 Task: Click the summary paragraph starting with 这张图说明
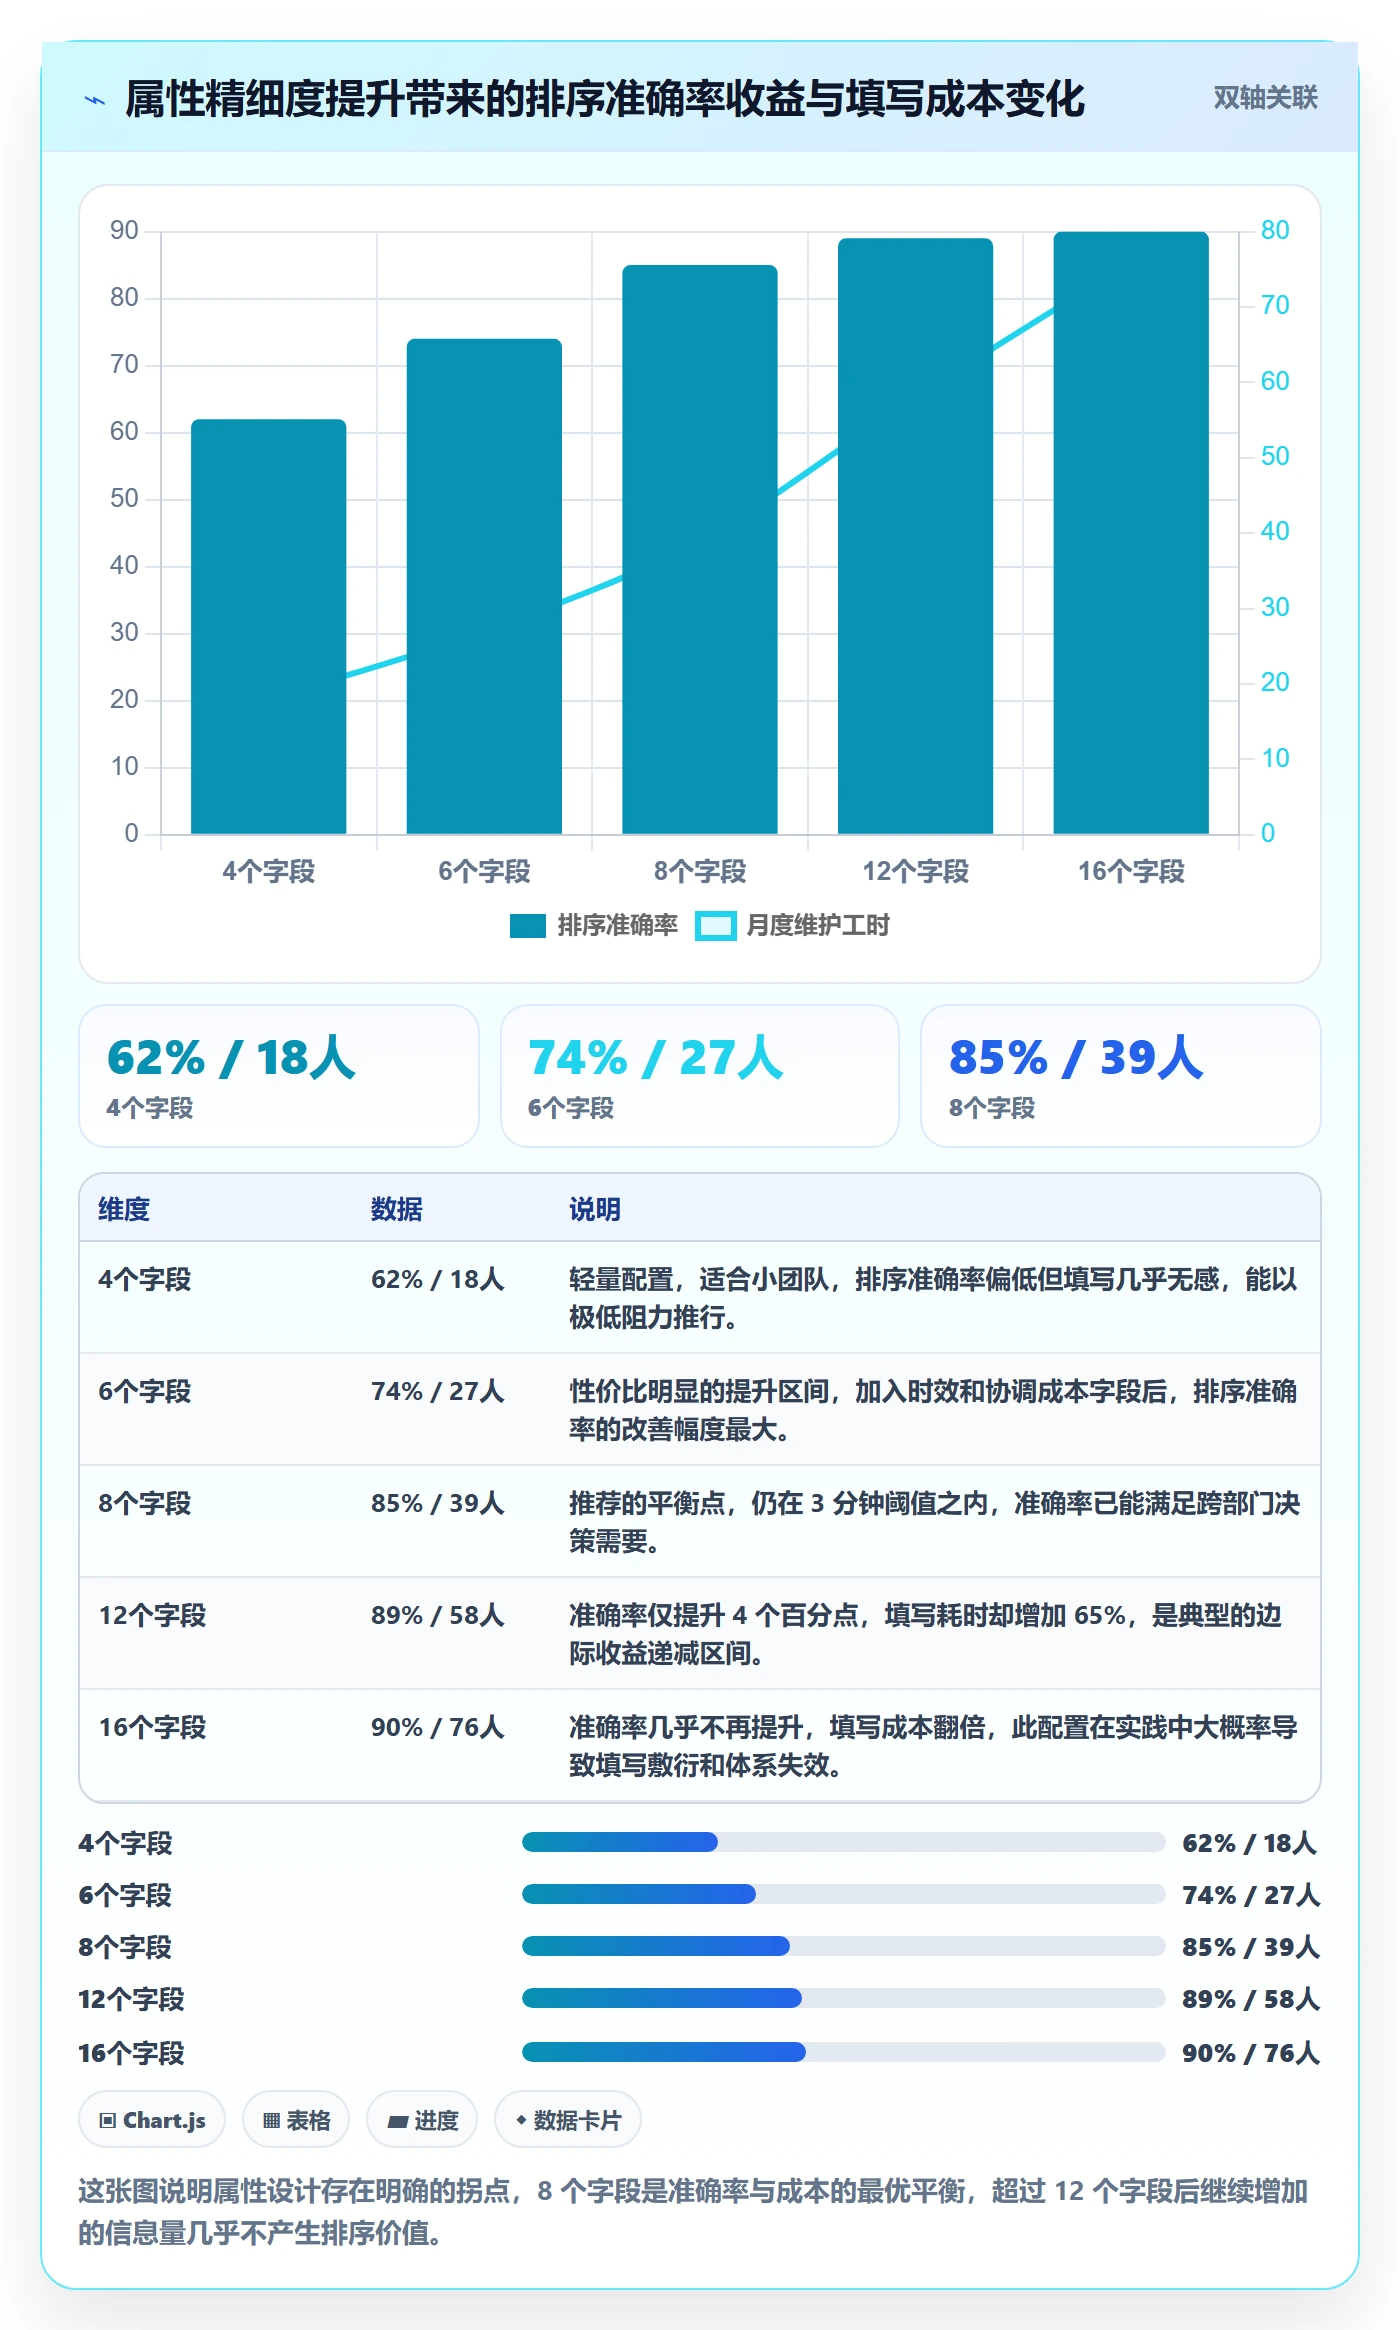[x=693, y=2211]
